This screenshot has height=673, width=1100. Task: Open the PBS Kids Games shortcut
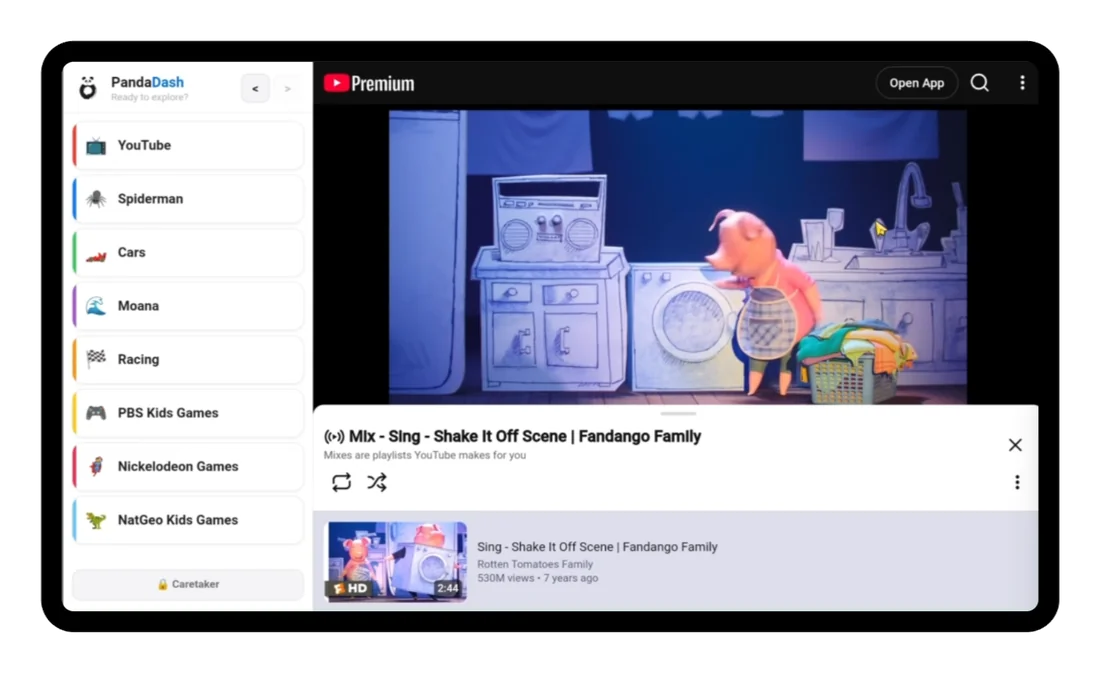tap(188, 413)
